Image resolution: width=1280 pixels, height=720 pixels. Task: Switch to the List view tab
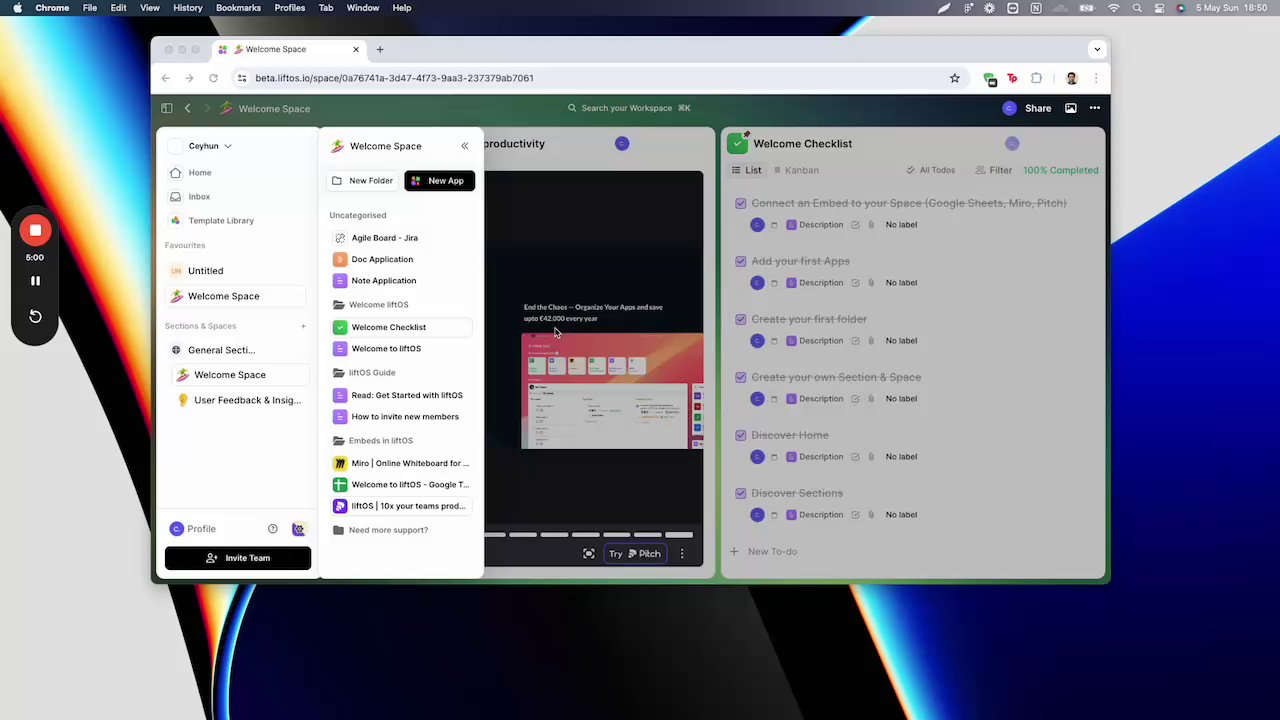click(746, 170)
